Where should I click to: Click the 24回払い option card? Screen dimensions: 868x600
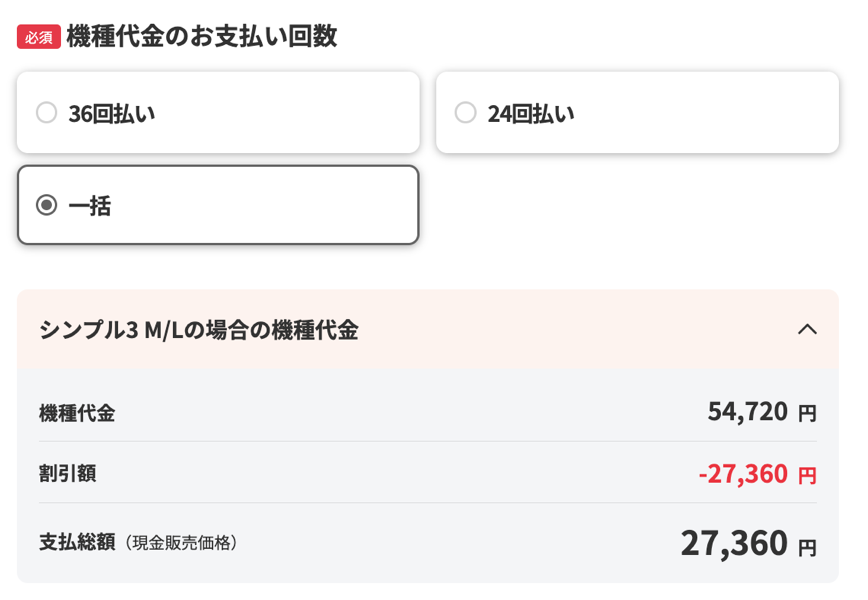636,113
